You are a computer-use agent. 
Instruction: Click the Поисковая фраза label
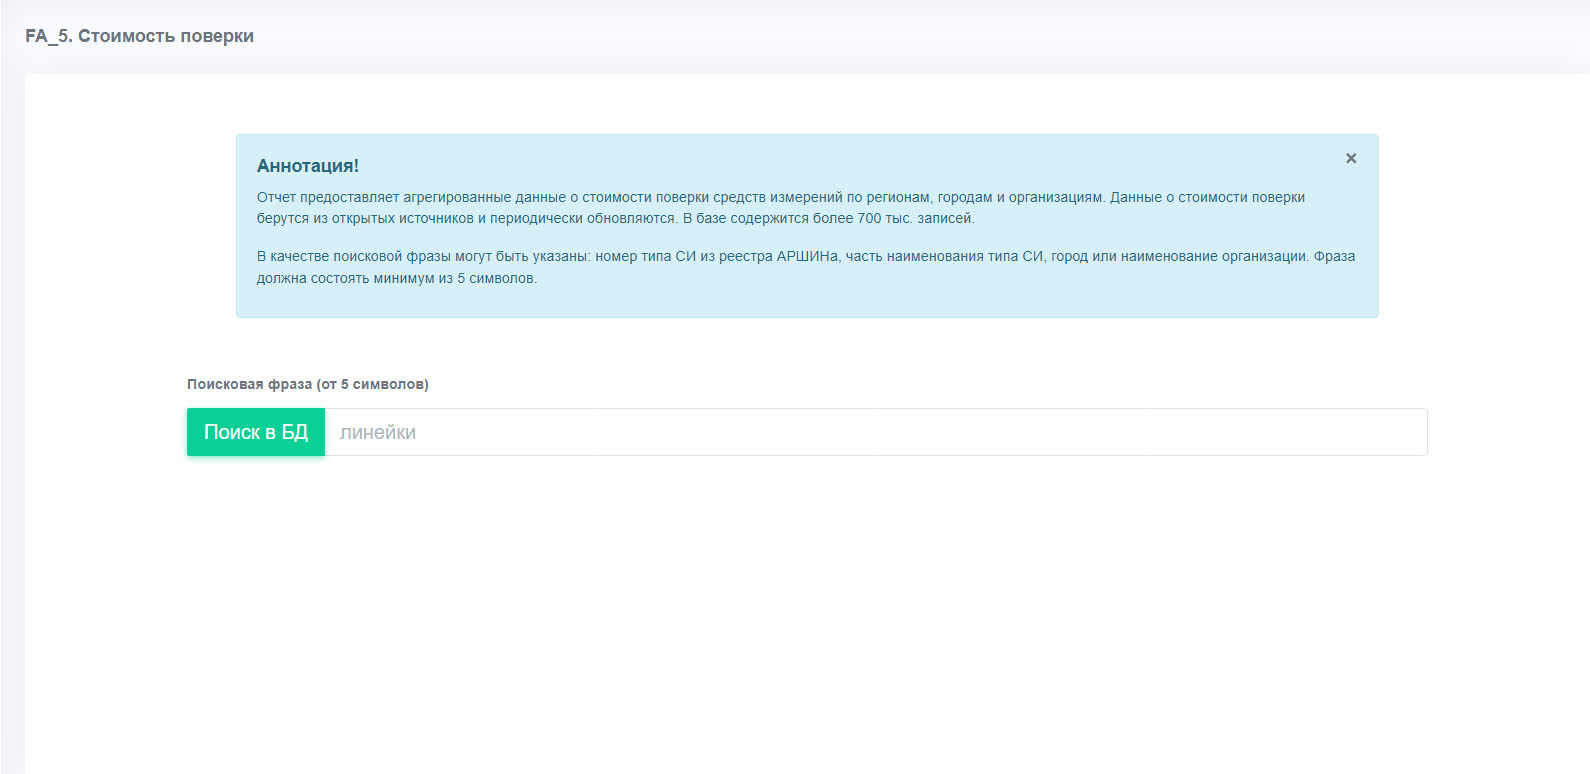(x=308, y=384)
